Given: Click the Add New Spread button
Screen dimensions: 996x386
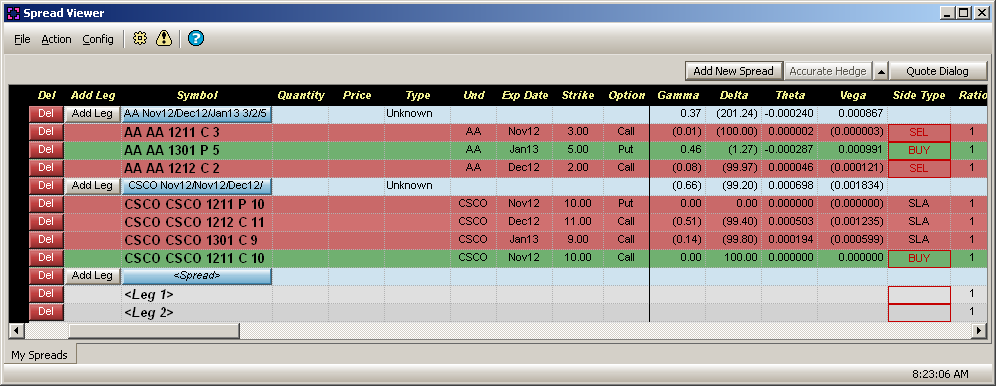Looking at the screenshot, I should point(734,71).
